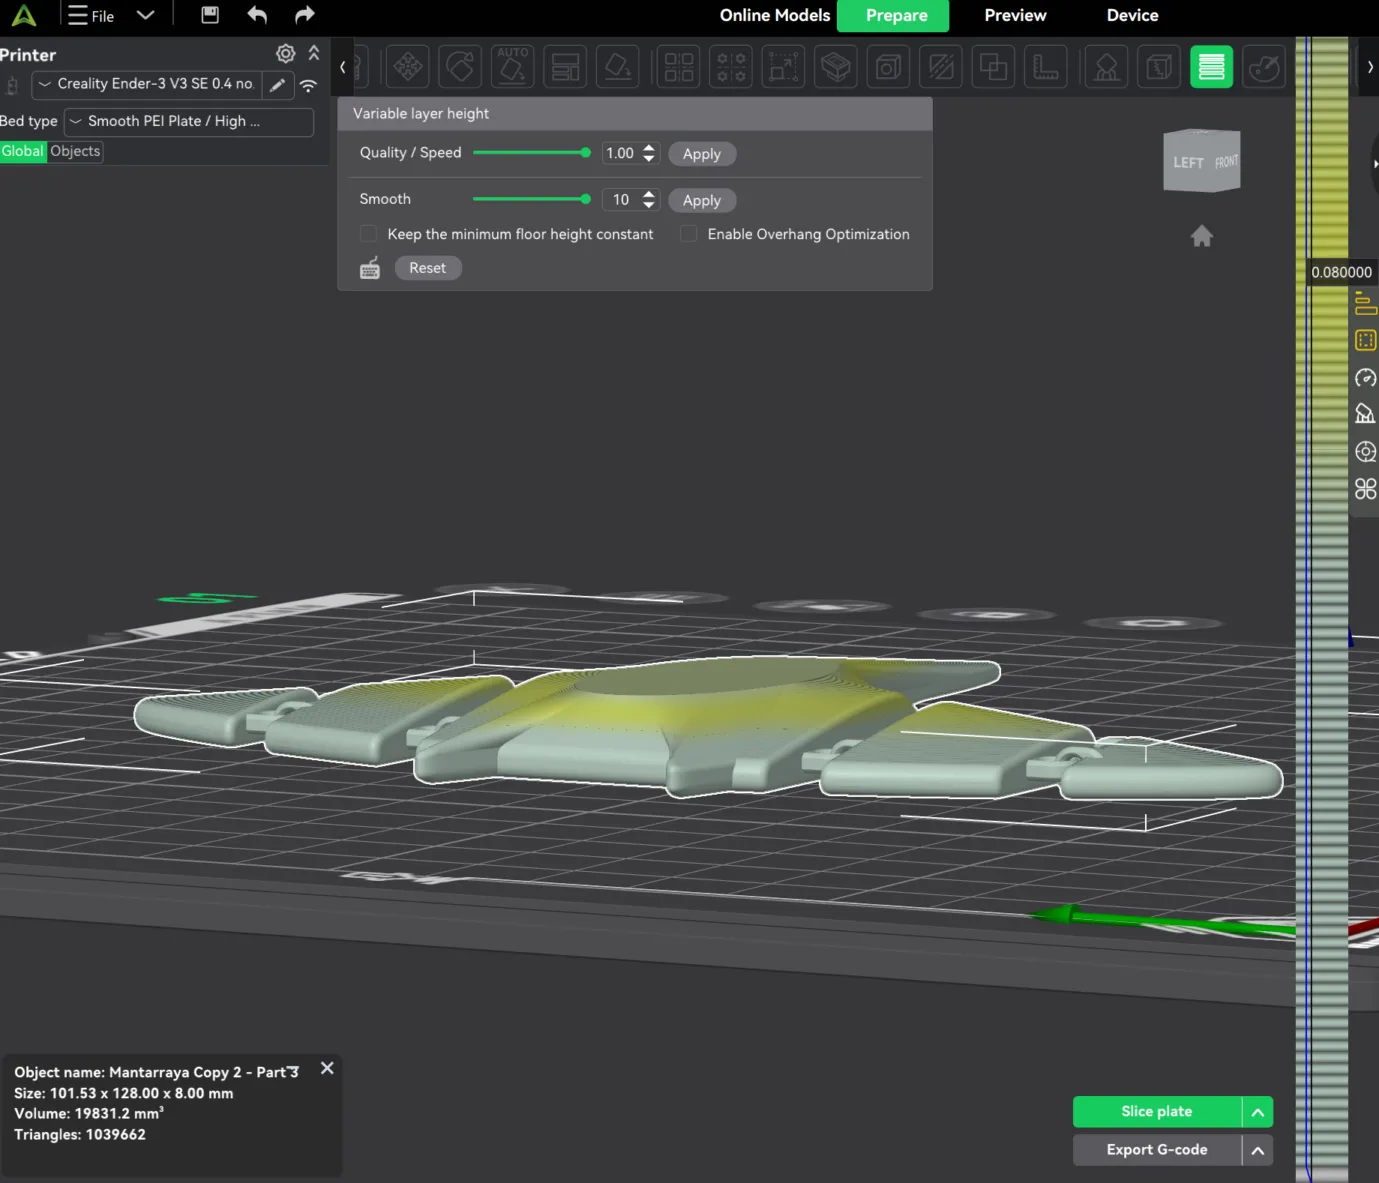Expand the Slice plate options arrow
Viewport: 1379px width, 1183px height.
[1258, 1112]
